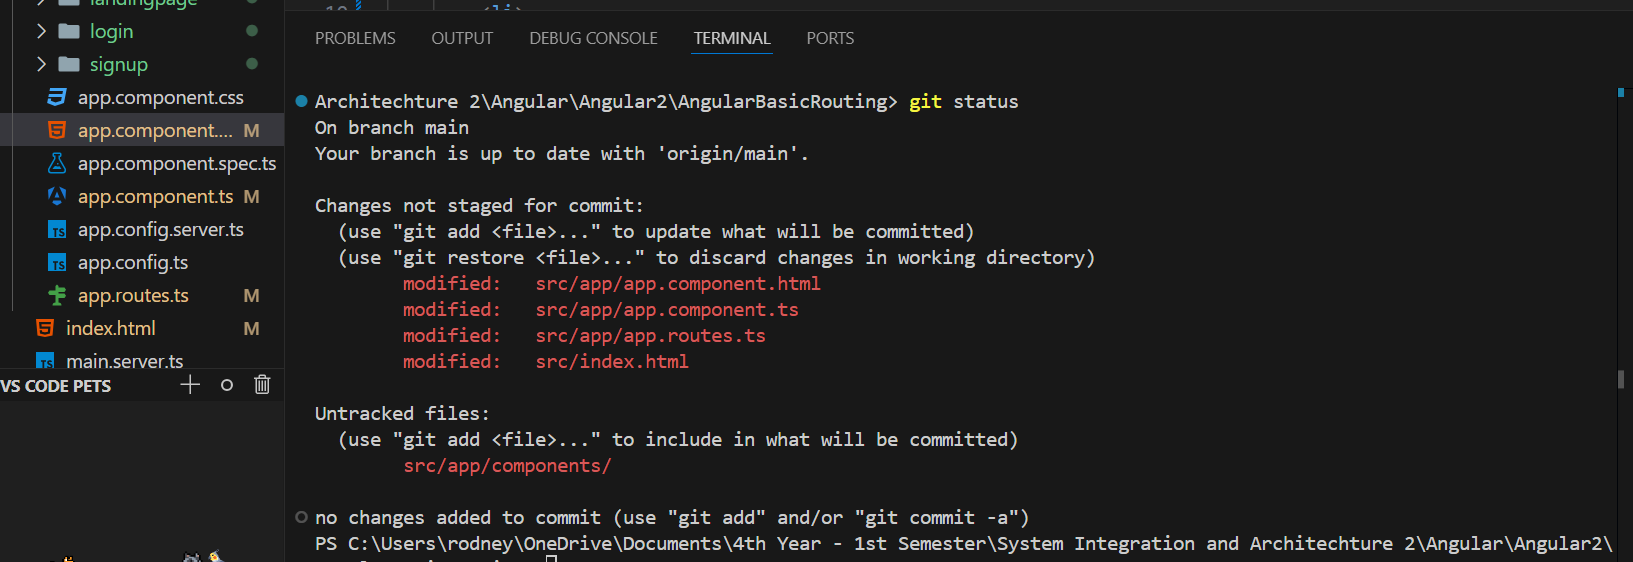The width and height of the screenshot is (1633, 562).
Task: Click the terminal vertical scrollbar thumb
Action: [x=1621, y=379]
